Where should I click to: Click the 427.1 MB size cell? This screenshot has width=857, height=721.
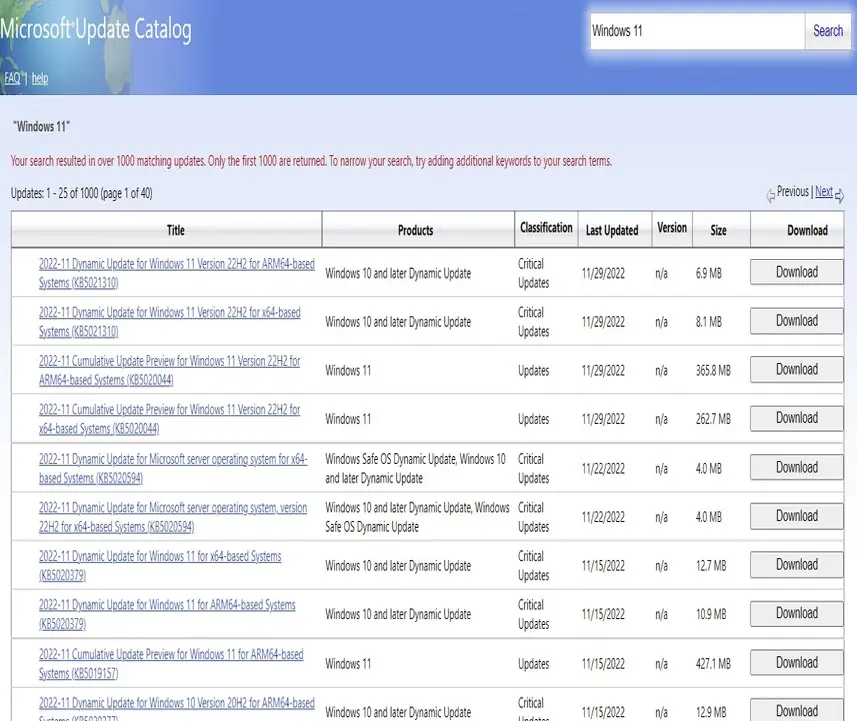click(713, 664)
